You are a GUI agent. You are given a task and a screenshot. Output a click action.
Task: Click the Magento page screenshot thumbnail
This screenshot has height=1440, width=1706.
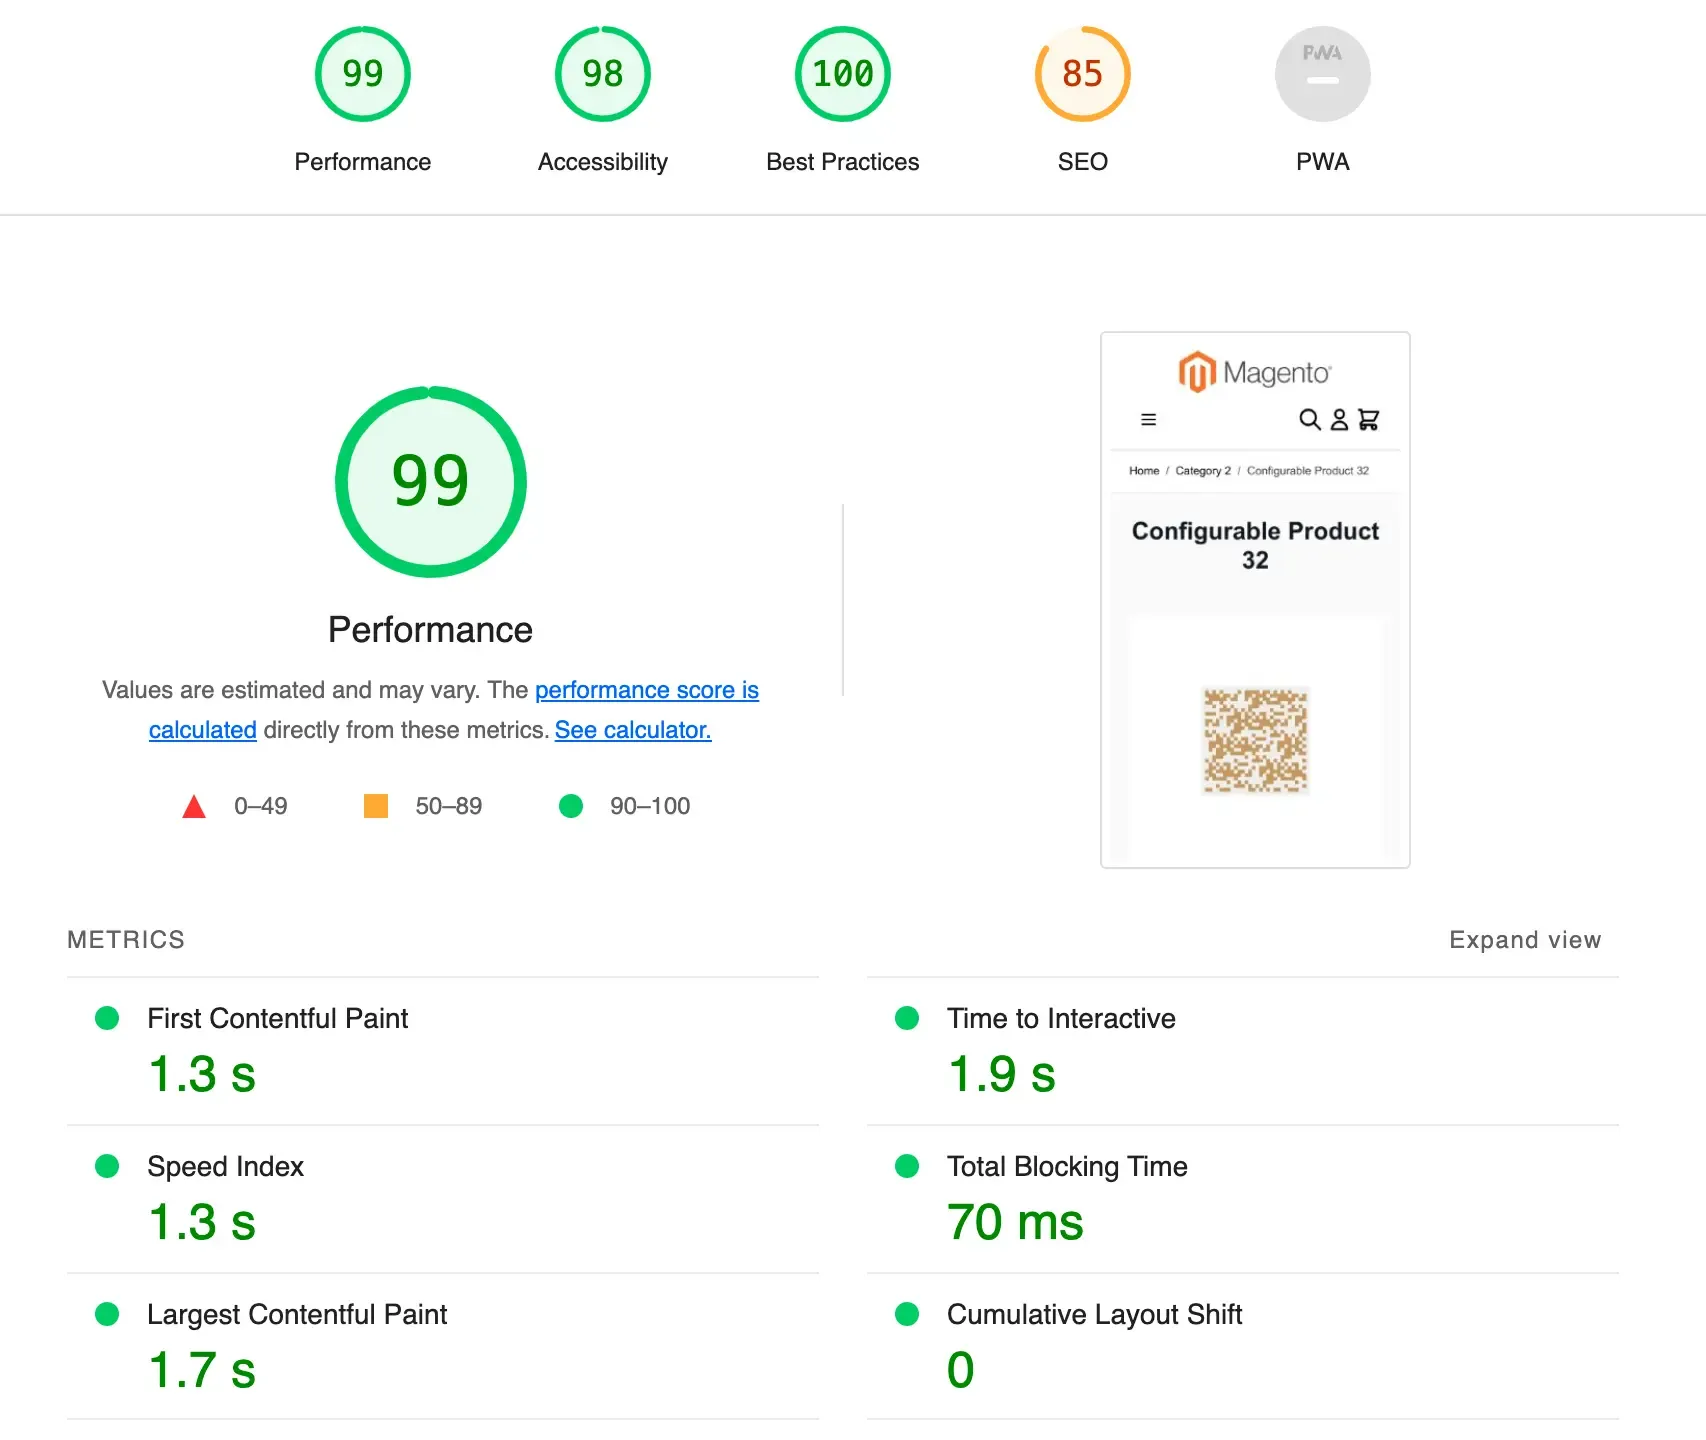coord(1255,600)
